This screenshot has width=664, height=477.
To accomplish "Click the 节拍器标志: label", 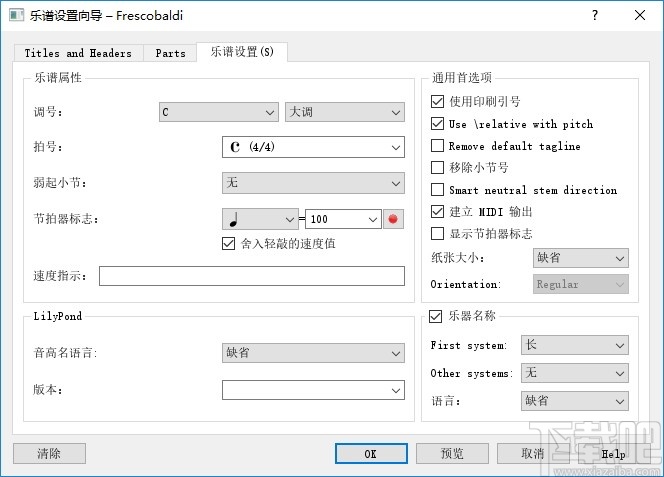I will pyautogui.click(x=66, y=219).
